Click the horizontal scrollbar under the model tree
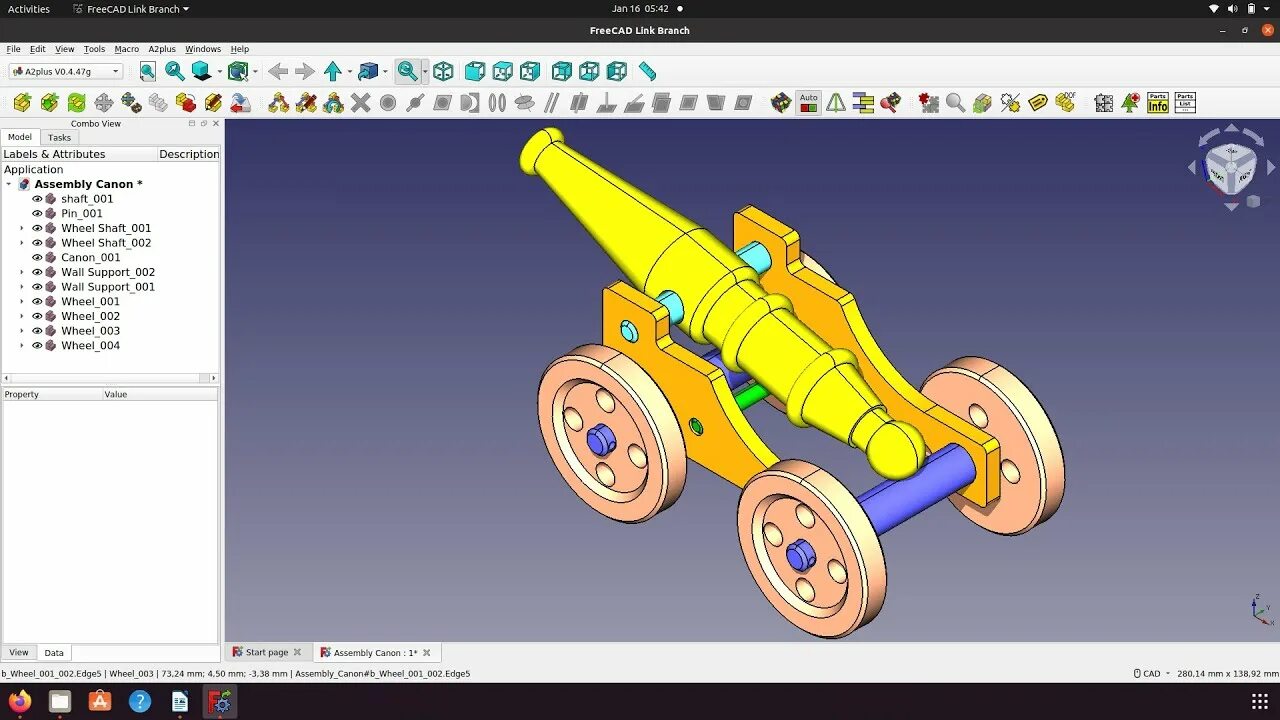Viewport: 1280px width, 720px height. point(109,378)
